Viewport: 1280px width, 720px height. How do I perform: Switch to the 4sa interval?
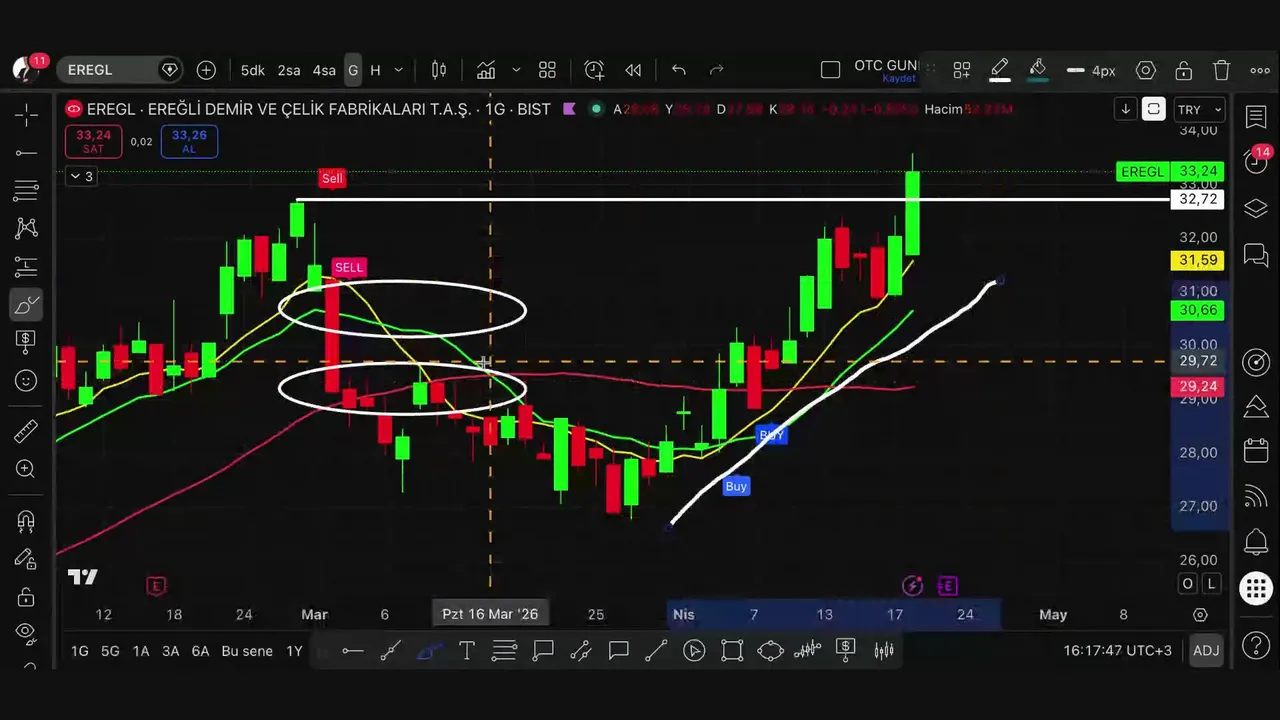(324, 70)
